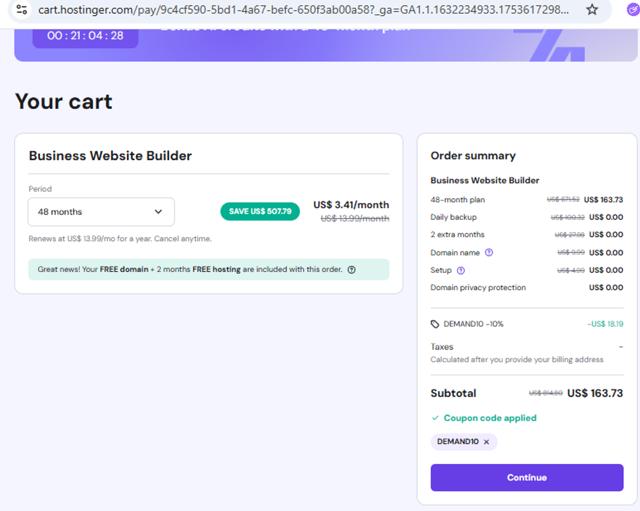Click the 2 extra months row label
640x511 pixels.
457,235
